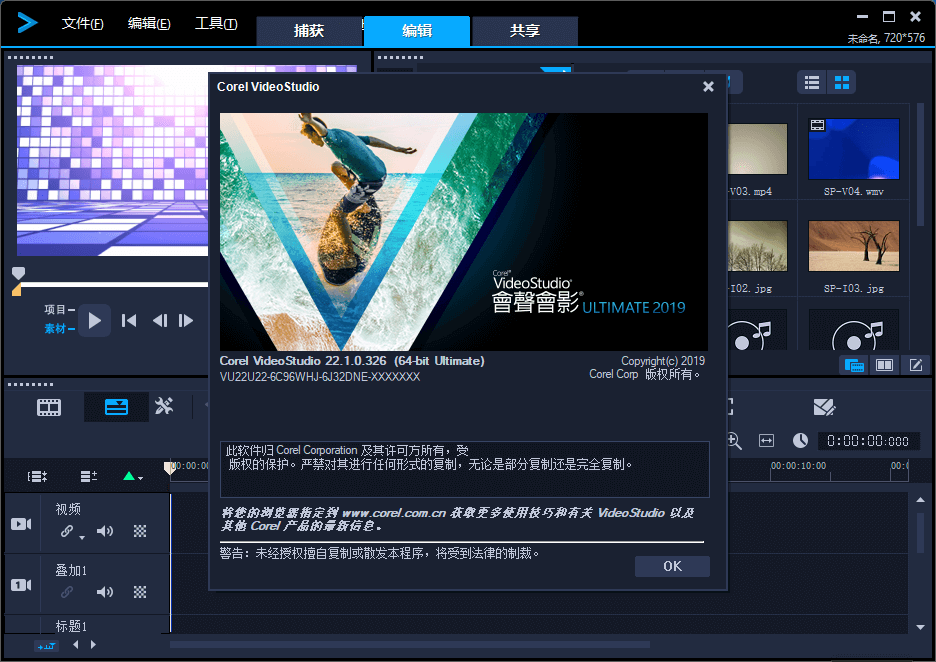The height and width of the screenshot is (662, 936).
Task: Open the ripple editing dropdown arrow
Action: tap(141, 477)
